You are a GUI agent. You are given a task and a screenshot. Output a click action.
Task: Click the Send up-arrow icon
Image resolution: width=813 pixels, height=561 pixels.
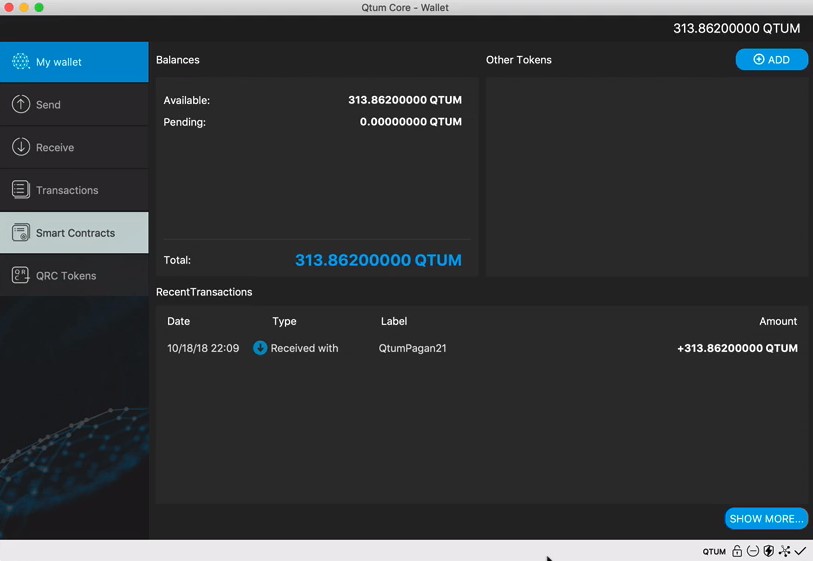[21, 104]
